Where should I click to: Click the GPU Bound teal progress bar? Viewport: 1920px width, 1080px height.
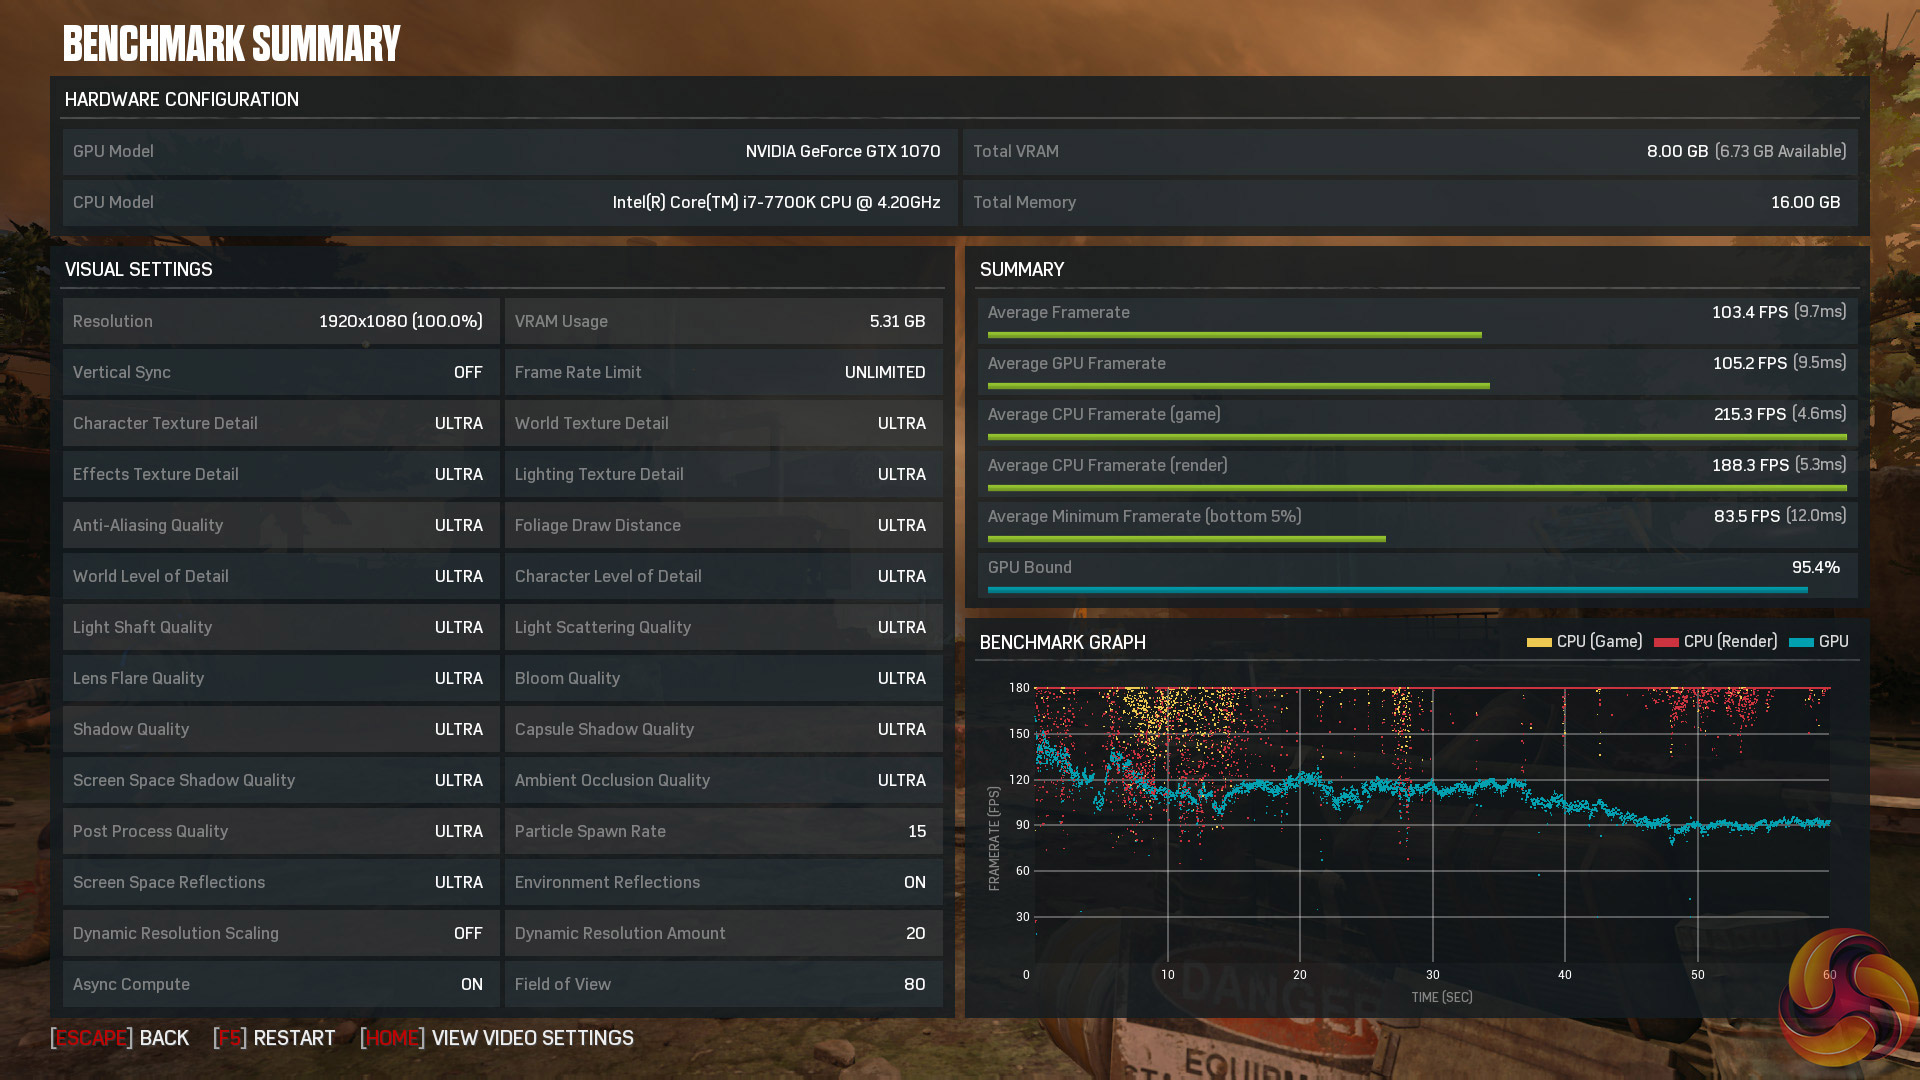coord(1397,590)
